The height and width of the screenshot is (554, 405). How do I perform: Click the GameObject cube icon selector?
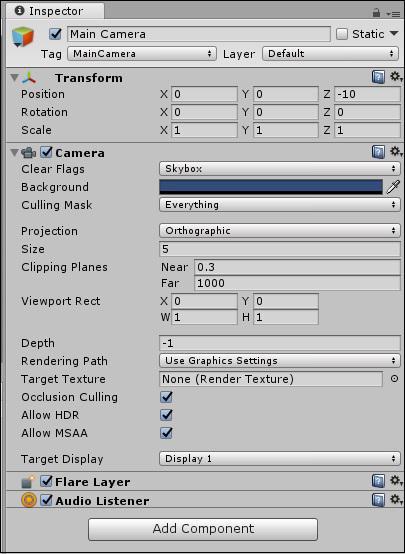click(x=22, y=37)
